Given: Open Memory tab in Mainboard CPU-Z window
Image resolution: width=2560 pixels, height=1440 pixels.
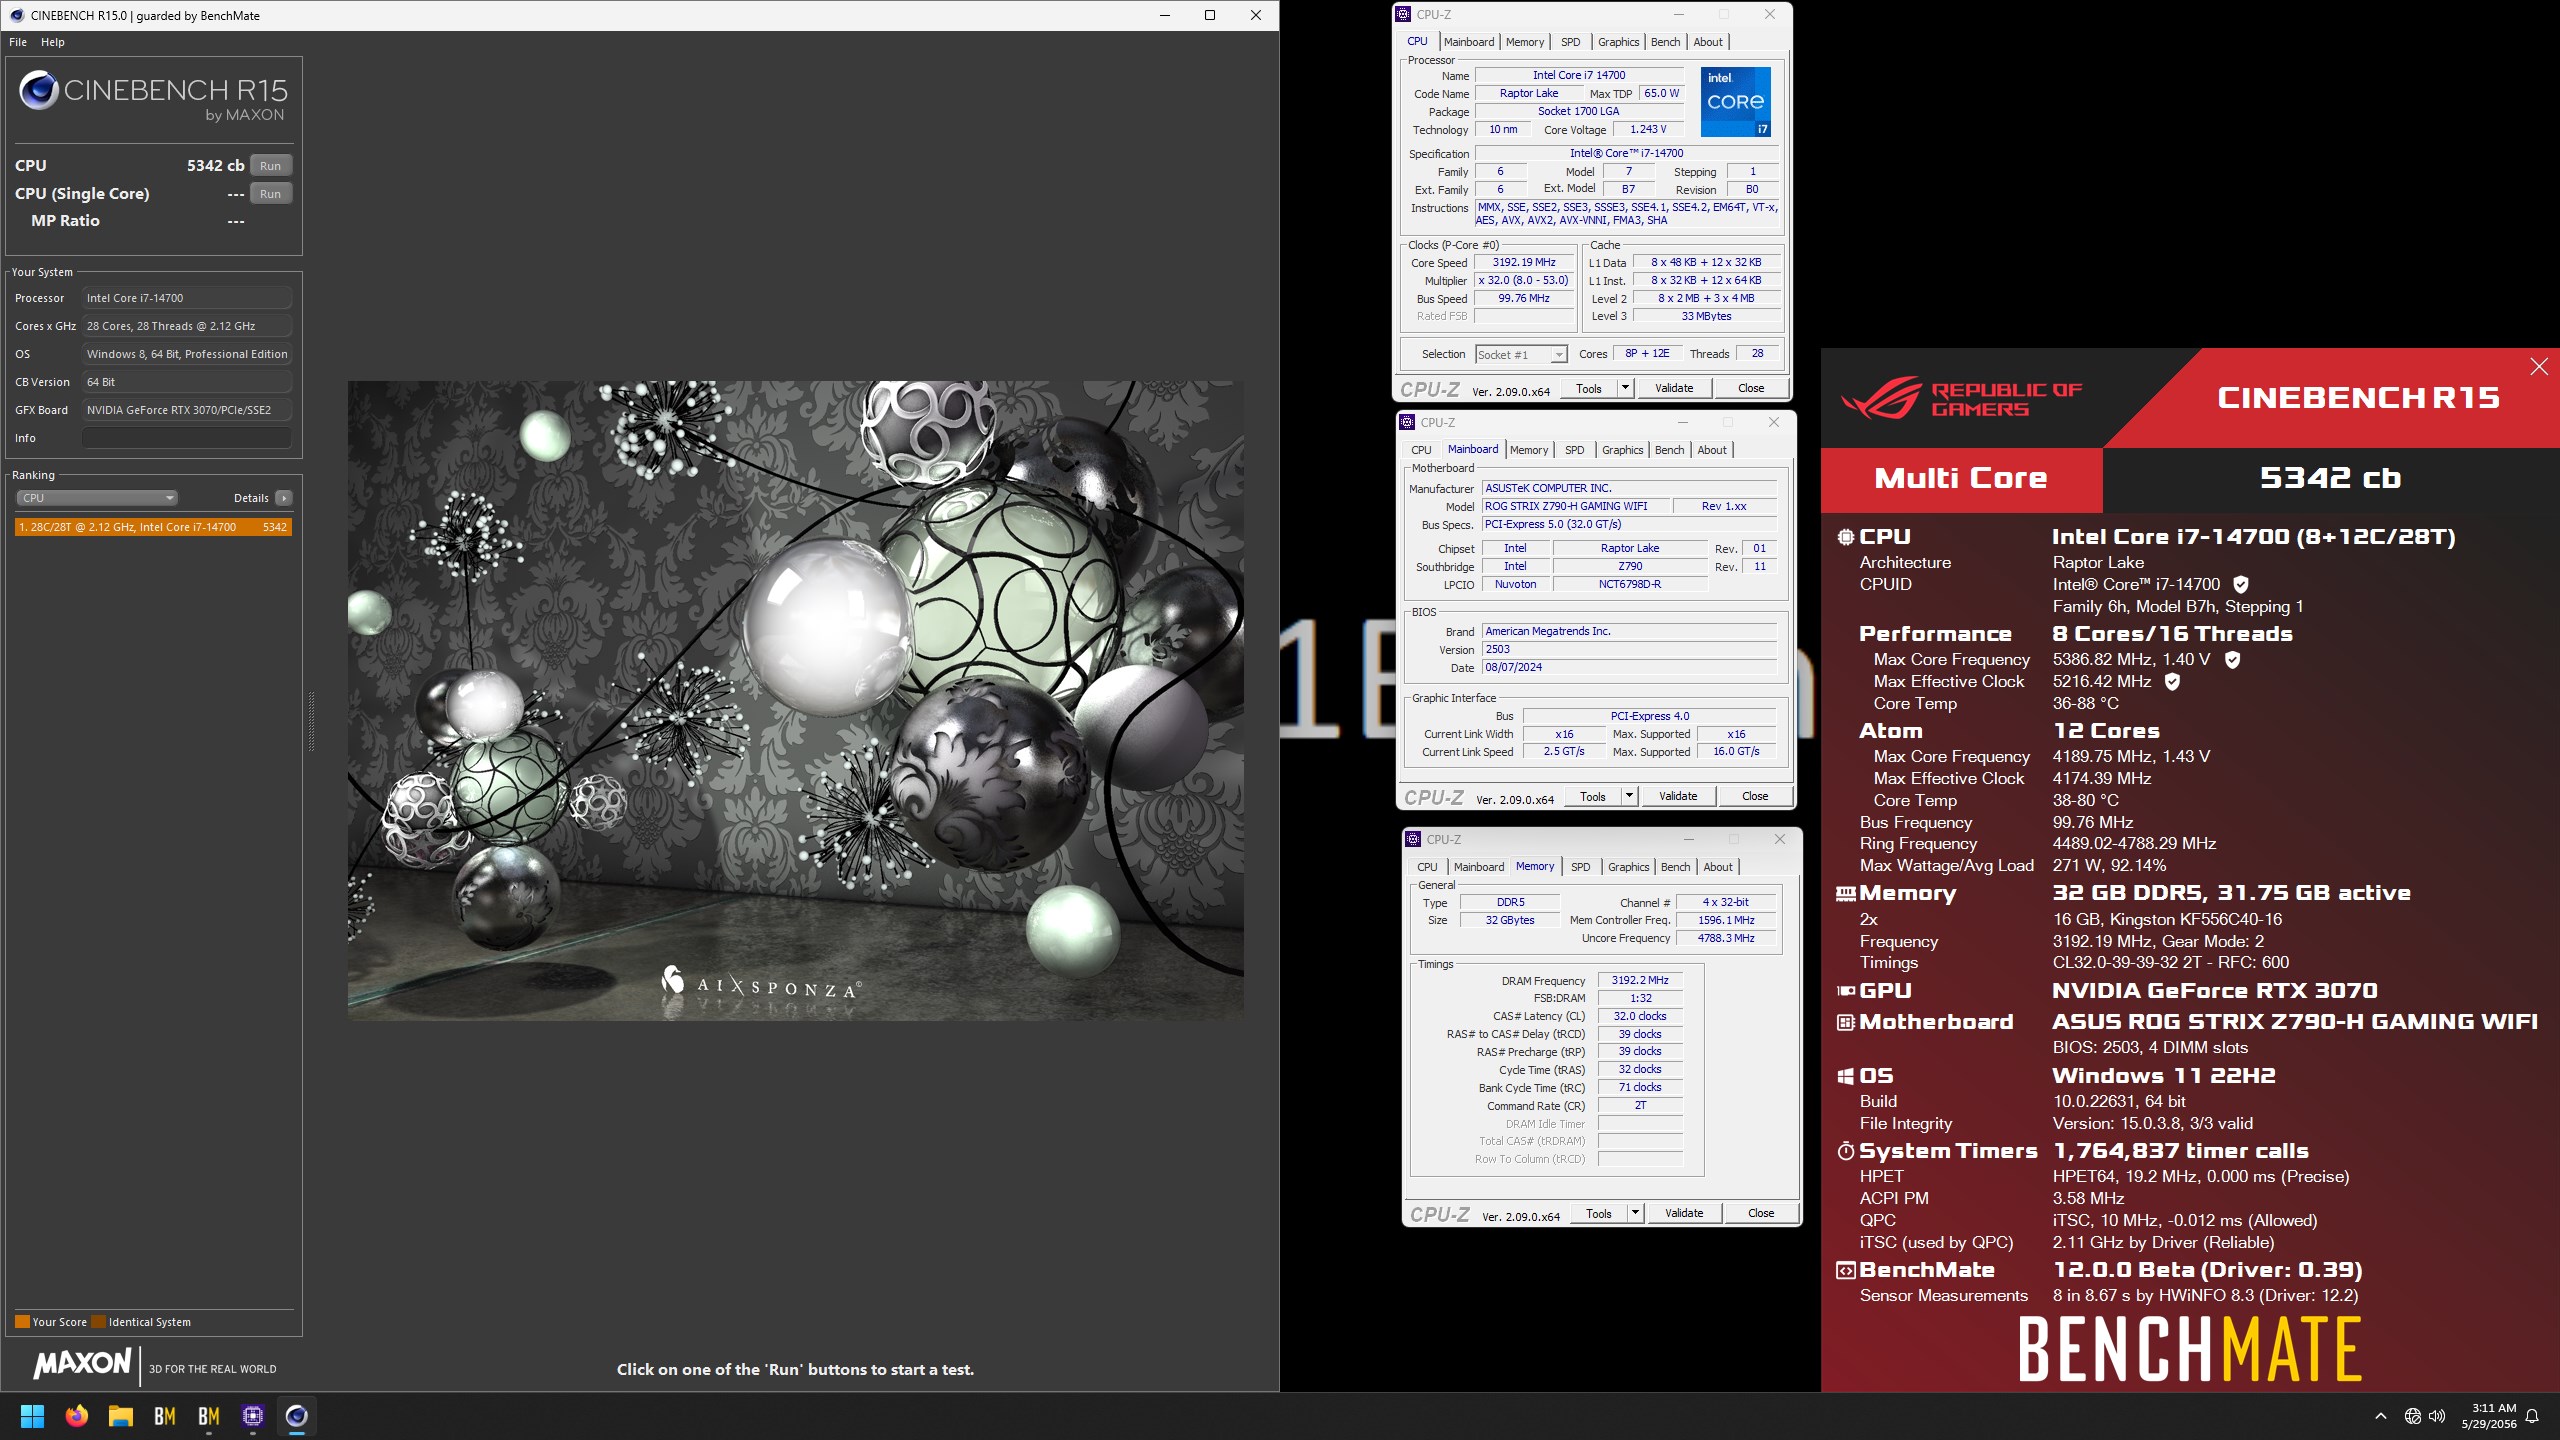Looking at the screenshot, I should [1529, 450].
